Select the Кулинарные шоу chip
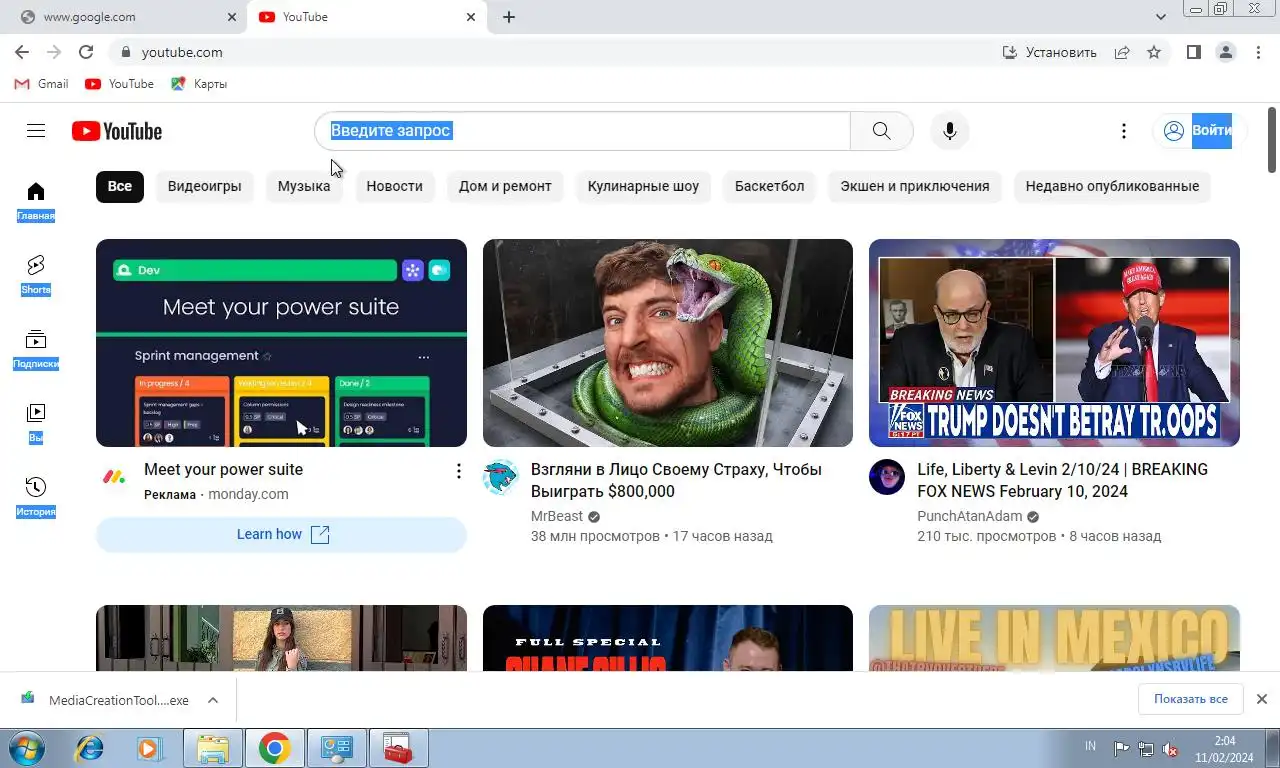This screenshot has height=768, width=1280. [643, 186]
